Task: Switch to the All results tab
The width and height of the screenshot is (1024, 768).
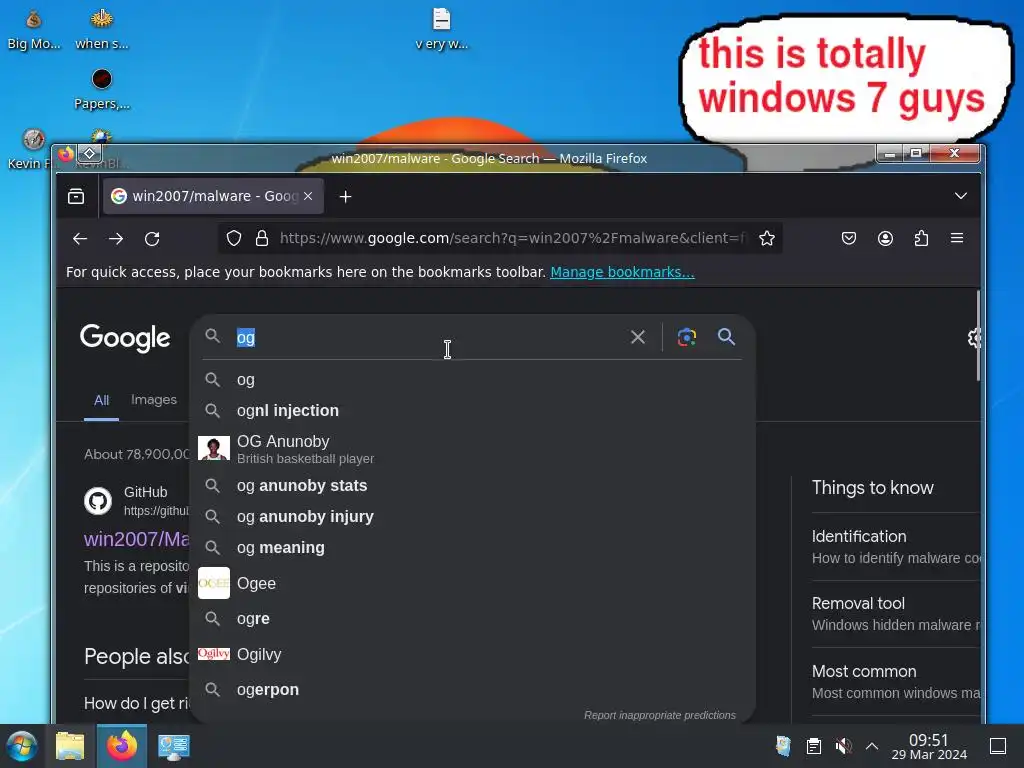Action: tap(101, 400)
